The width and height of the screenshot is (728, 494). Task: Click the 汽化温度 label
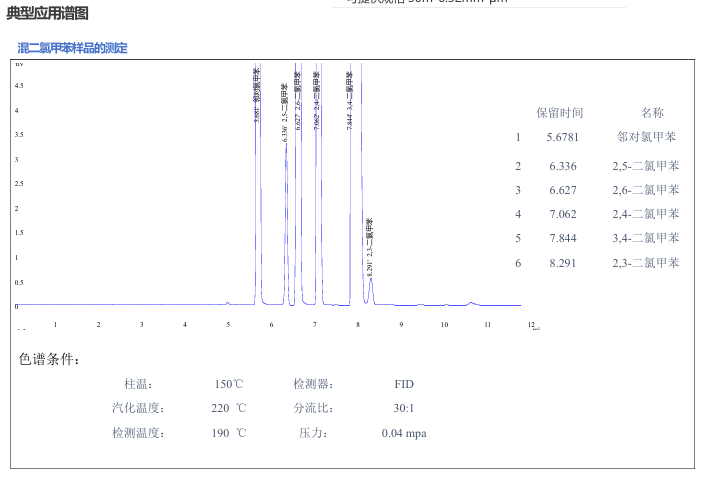coord(138,408)
